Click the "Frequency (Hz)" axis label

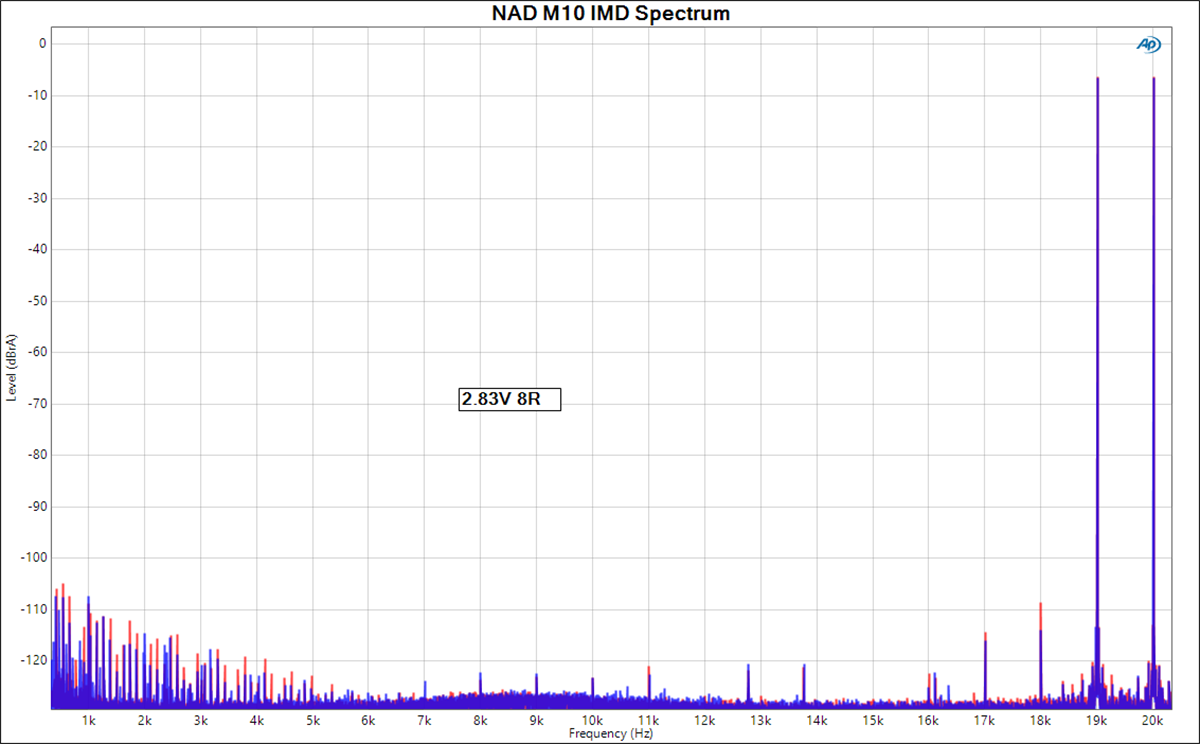pyautogui.click(x=611, y=734)
